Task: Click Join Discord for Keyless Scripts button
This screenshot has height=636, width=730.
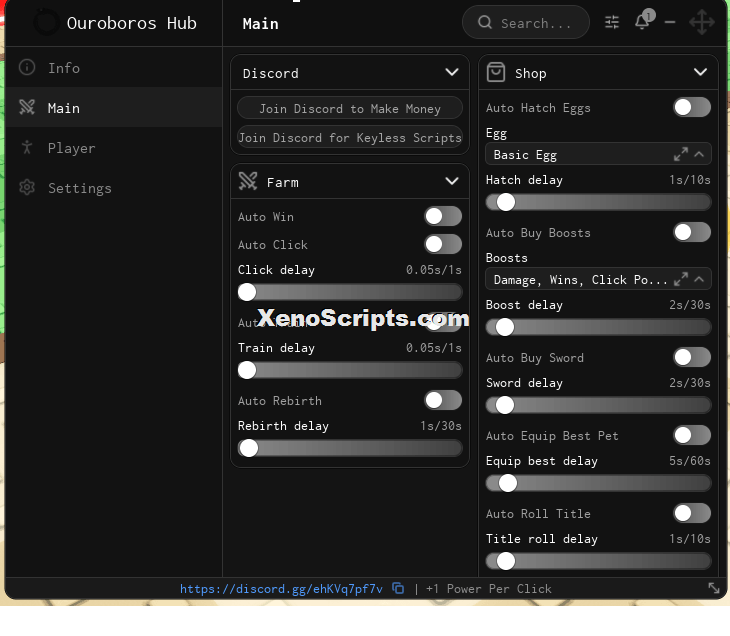Action: click(350, 137)
